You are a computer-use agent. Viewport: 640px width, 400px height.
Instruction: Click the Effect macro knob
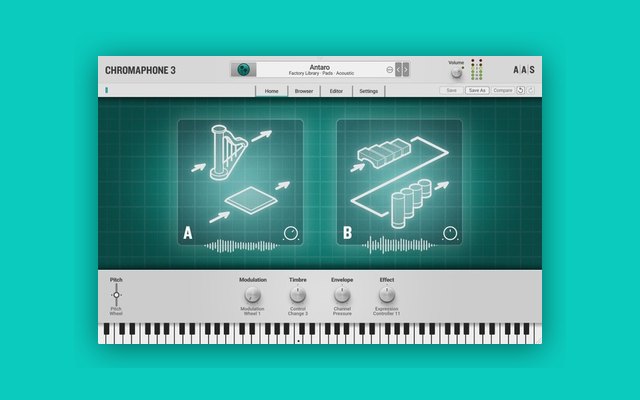click(x=387, y=294)
